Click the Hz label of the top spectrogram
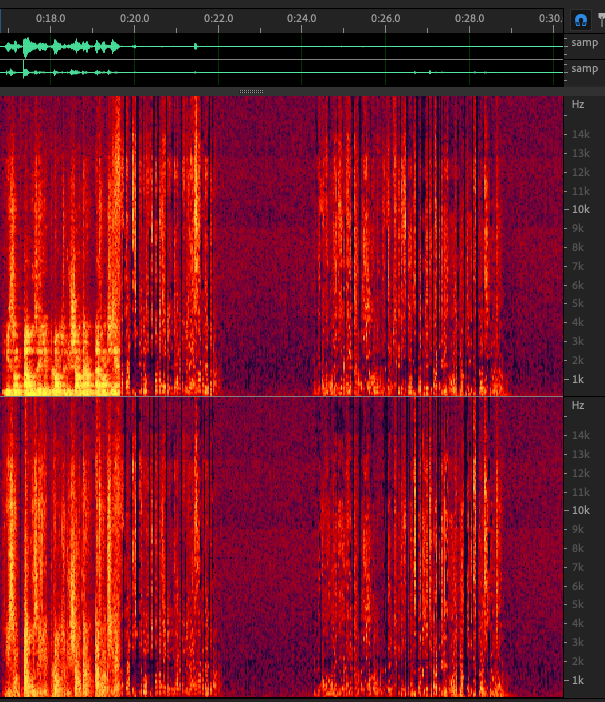Image resolution: width=605 pixels, height=702 pixels. [x=578, y=104]
